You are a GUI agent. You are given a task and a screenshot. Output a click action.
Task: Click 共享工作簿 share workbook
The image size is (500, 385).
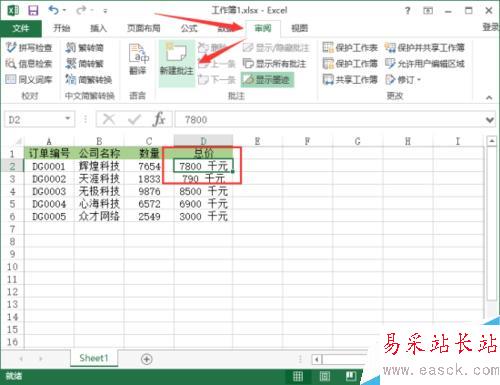[x=350, y=79]
